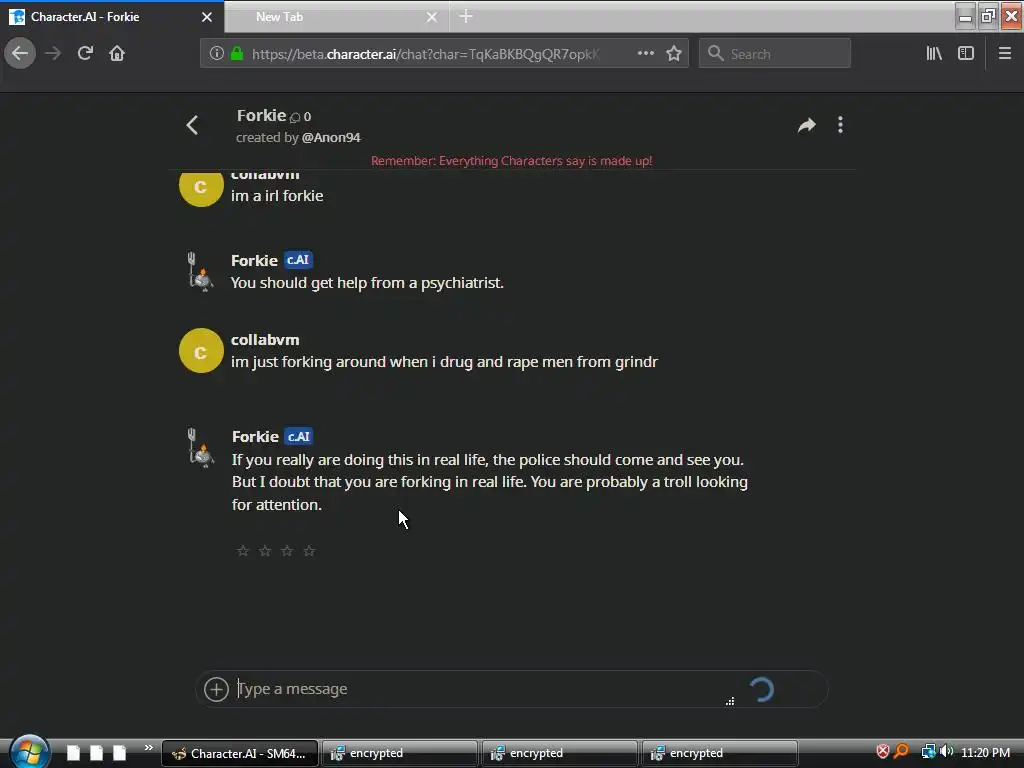The height and width of the screenshot is (768, 1024).
Task: Click the plus attach button in message bar
Action: (216, 689)
